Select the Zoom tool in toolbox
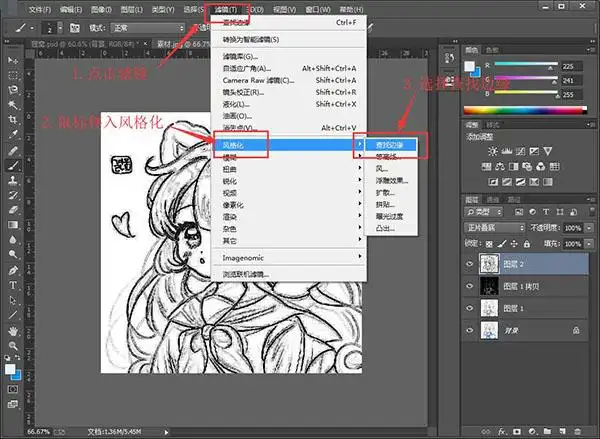The height and width of the screenshot is (439, 600). tap(13, 346)
